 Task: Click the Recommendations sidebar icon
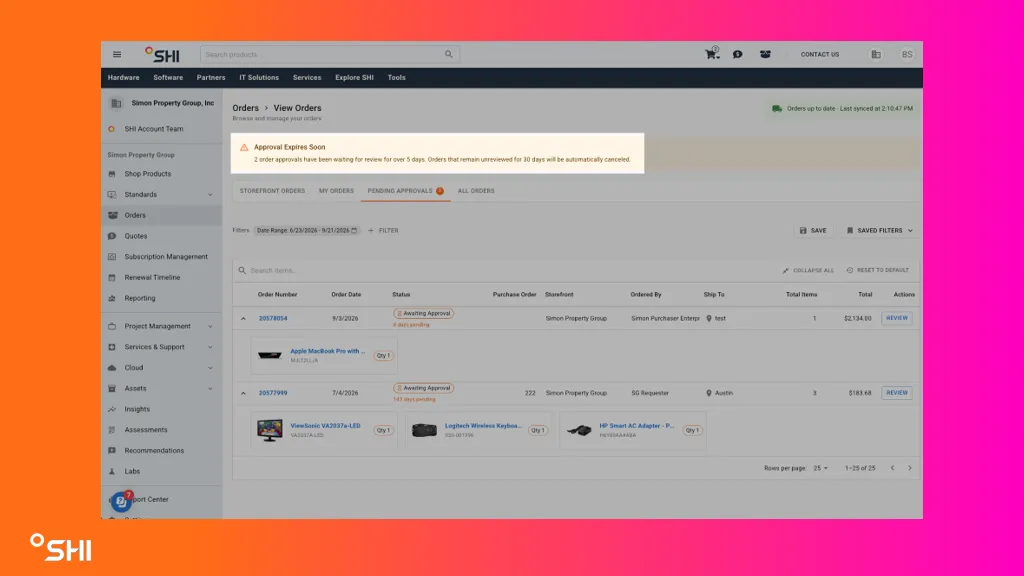[112, 451]
